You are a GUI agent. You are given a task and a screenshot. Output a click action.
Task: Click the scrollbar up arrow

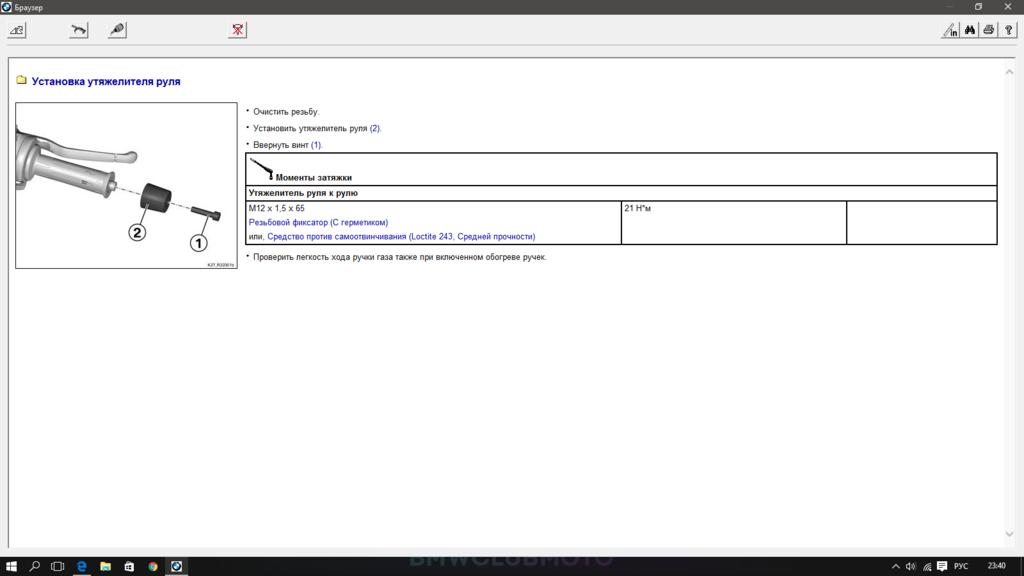[1009, 72]
